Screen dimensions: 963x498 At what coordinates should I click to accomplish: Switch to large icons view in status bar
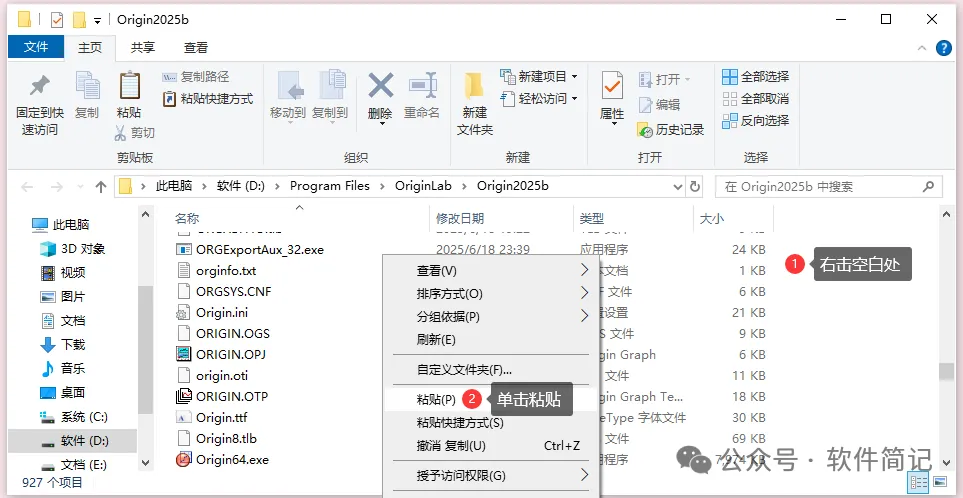click(x=940, y=482)
